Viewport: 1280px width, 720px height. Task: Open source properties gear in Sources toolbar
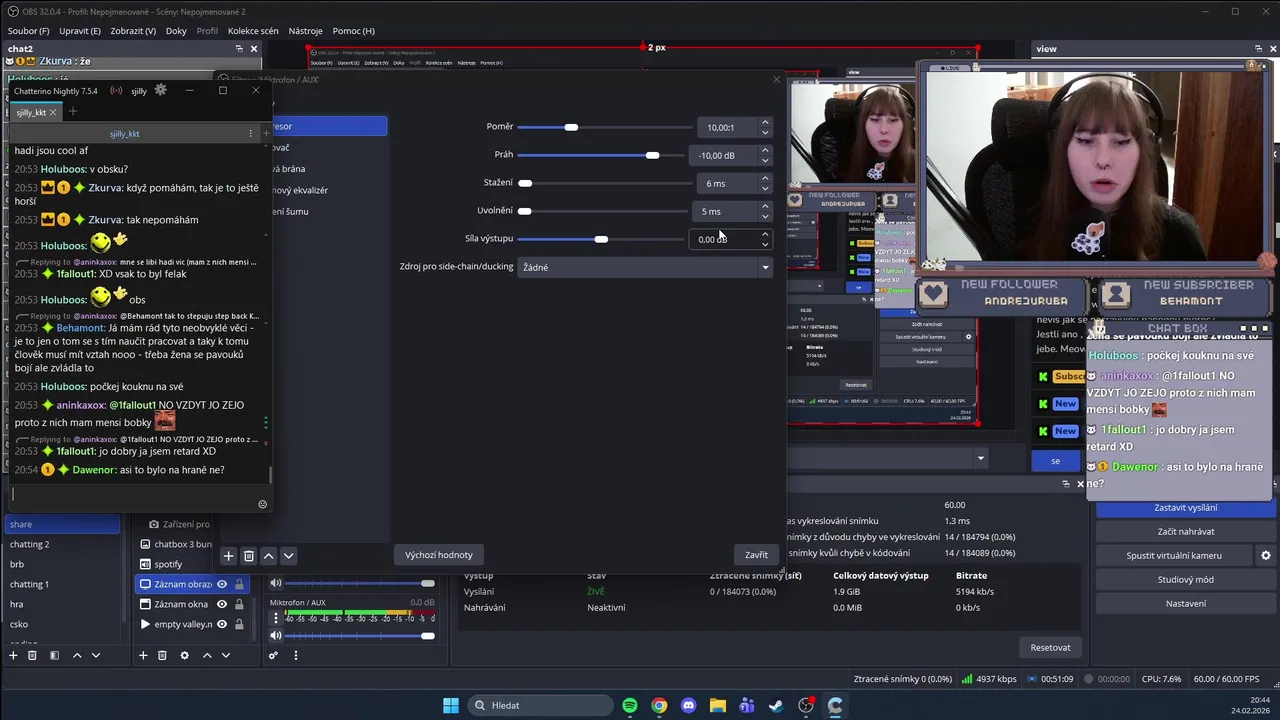tap(184, 655)
